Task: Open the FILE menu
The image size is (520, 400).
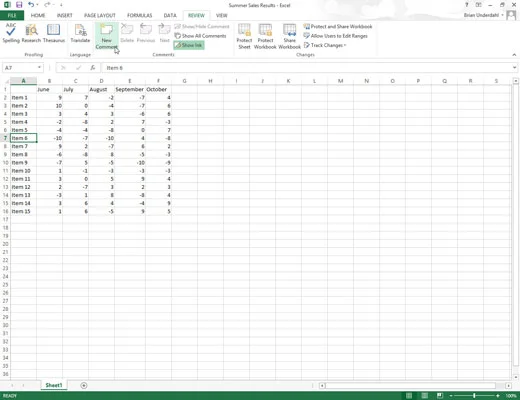Action: pyautogui.click(x=12, y=15)
